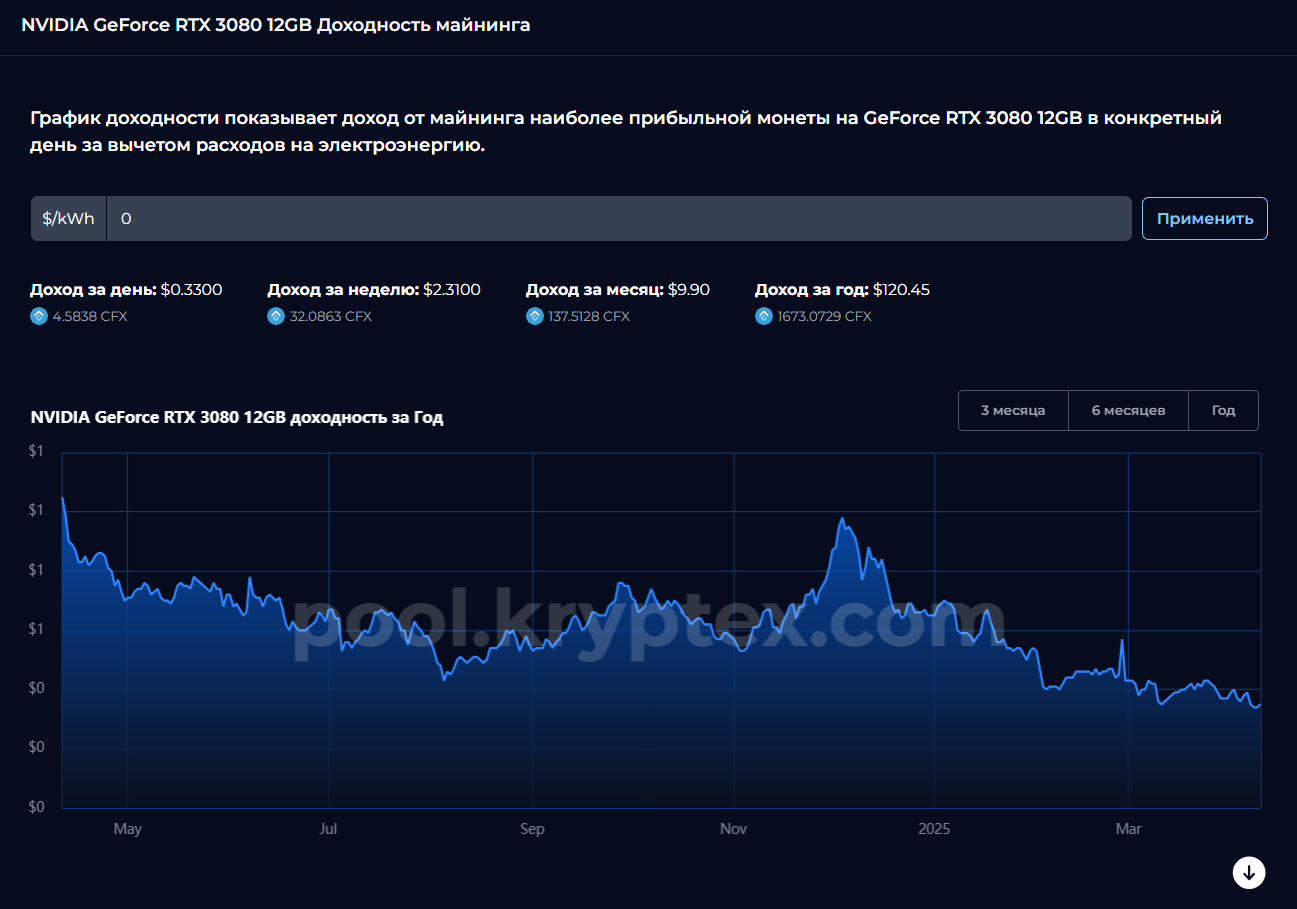1297x909 pixels.
Task: Click the $/kWh label prefix
Action: (x=68, y=218)
